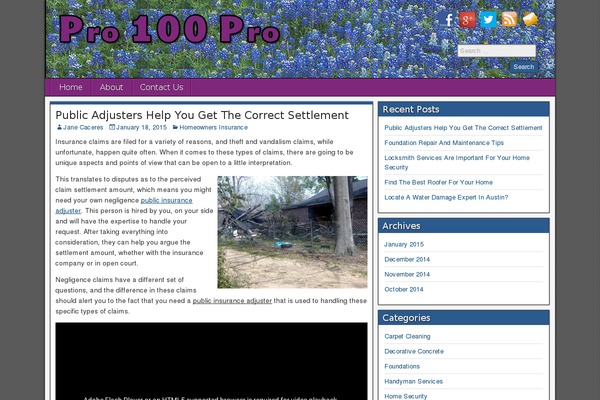Click author link Jane Caceres
Viewport: 600px width, 400px height.
(83, 127)
